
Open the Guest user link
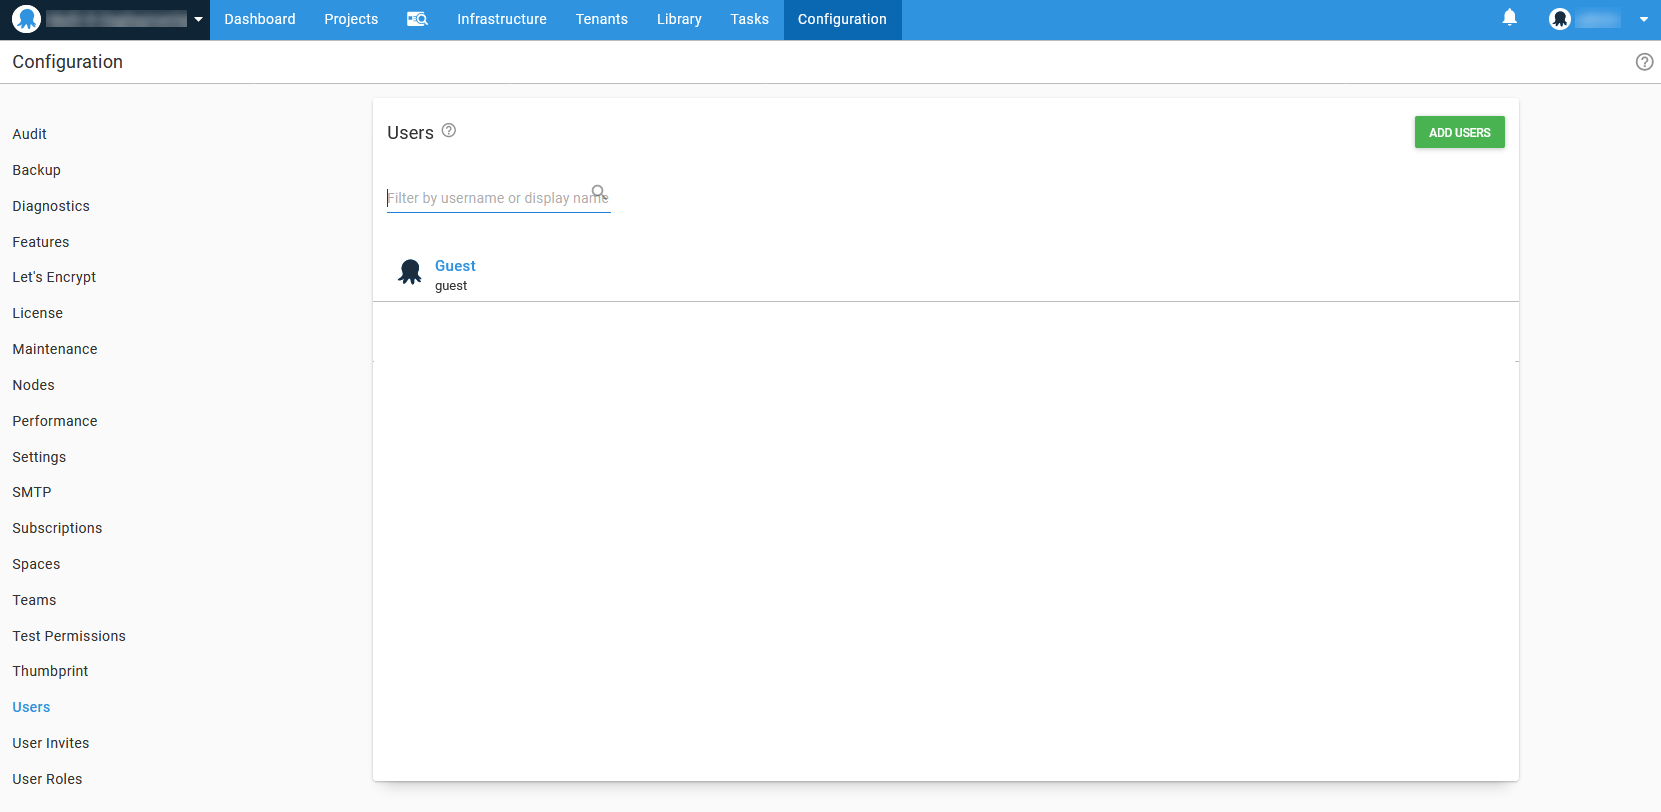[455, 266]
